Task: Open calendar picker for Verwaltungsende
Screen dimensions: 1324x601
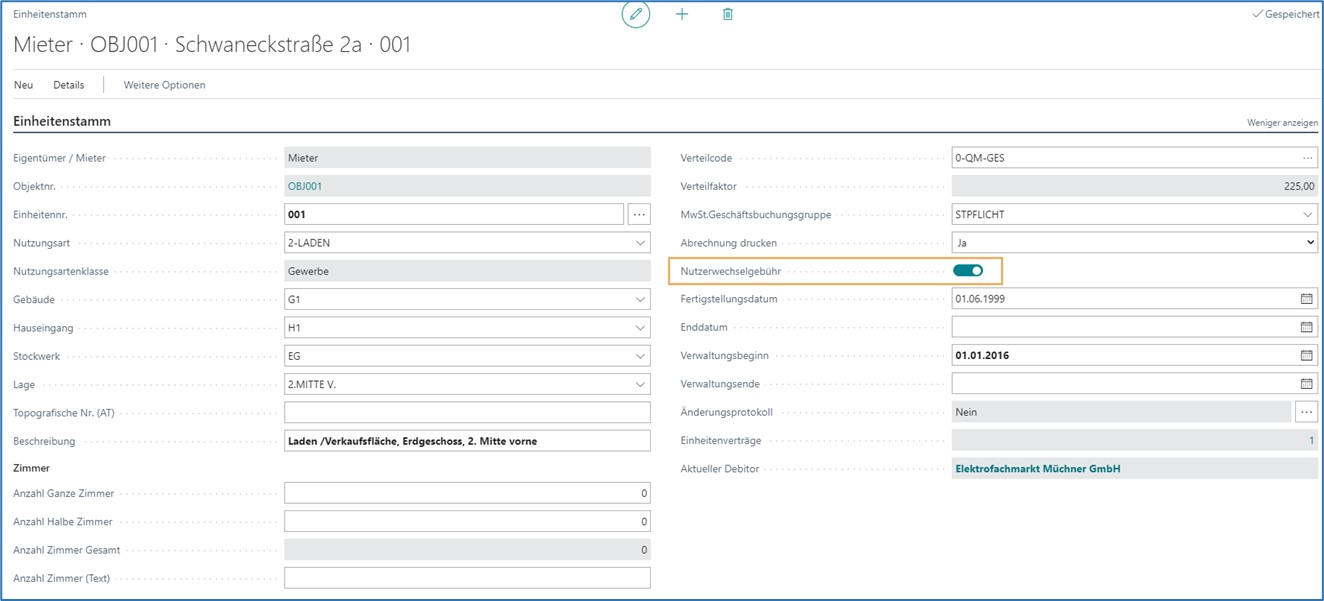Action: coord(1306,384)
